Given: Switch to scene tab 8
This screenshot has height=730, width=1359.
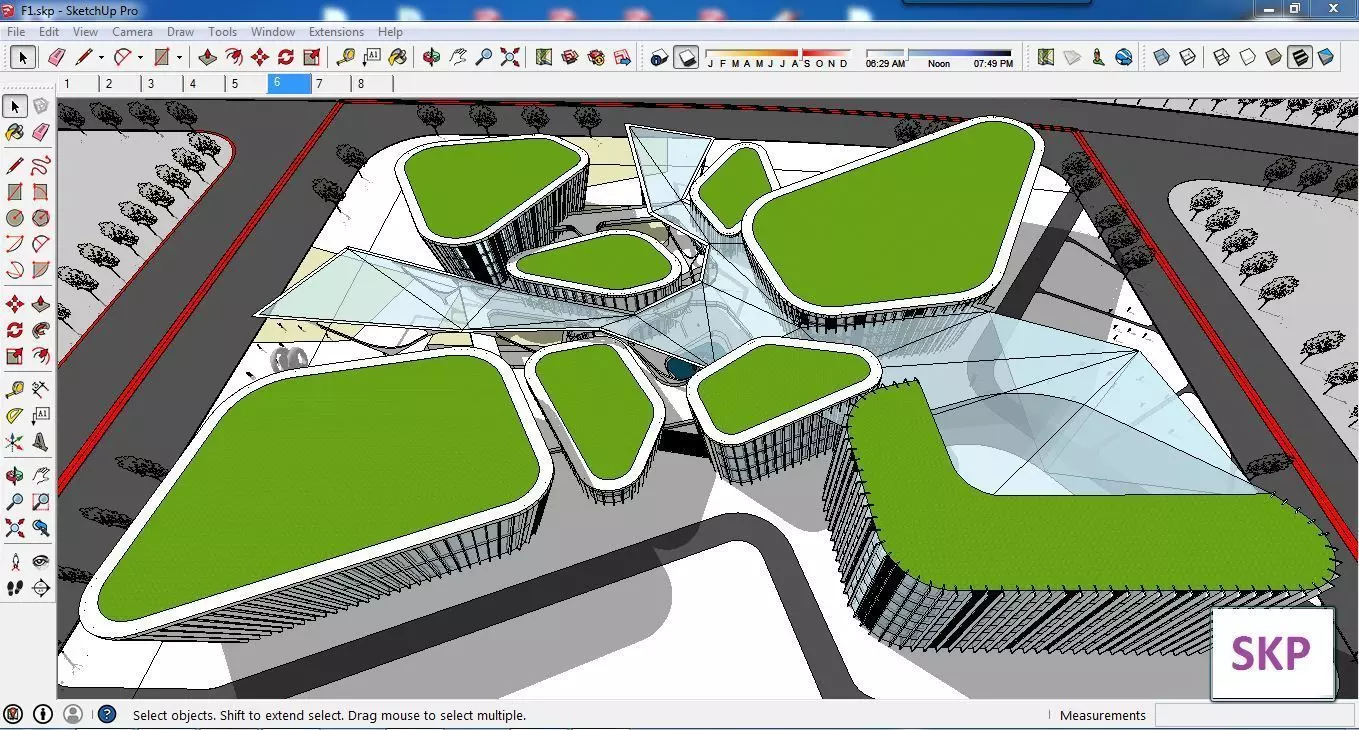Looking at the screenshot, I should (372, 84).
